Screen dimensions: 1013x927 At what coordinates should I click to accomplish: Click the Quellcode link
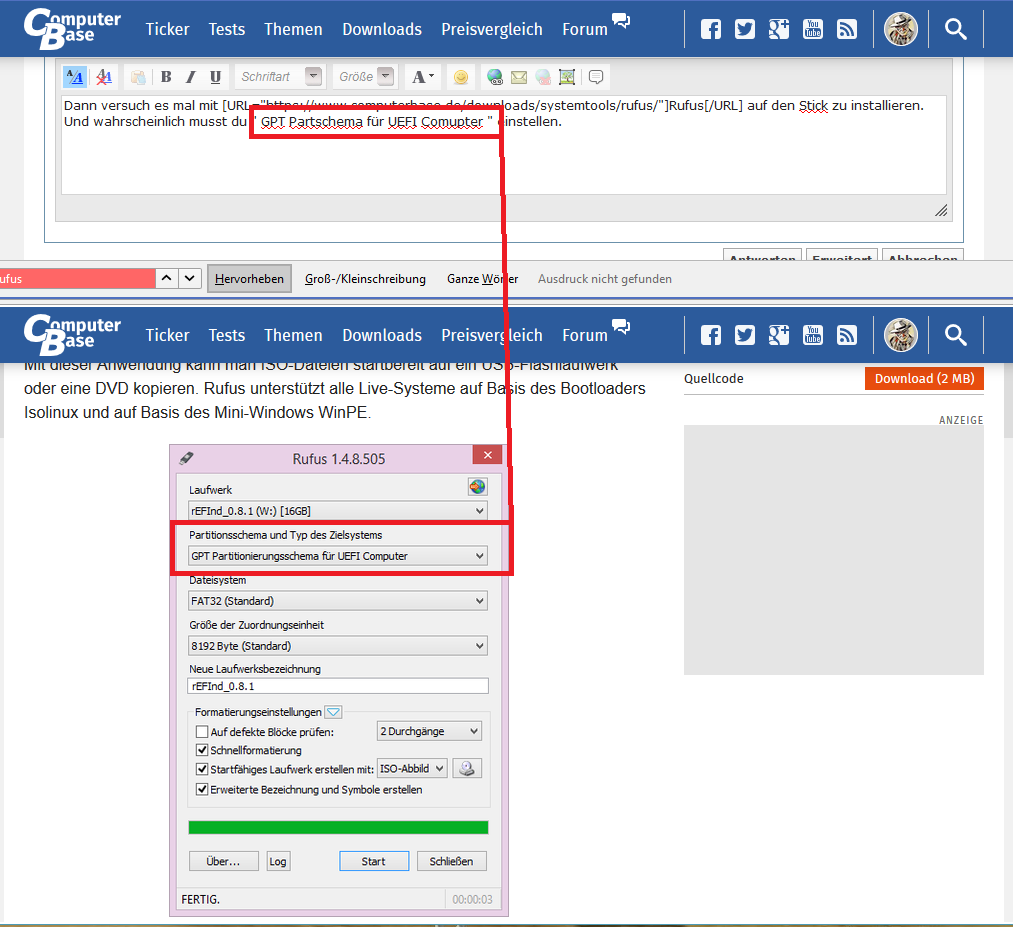[714, 379]
